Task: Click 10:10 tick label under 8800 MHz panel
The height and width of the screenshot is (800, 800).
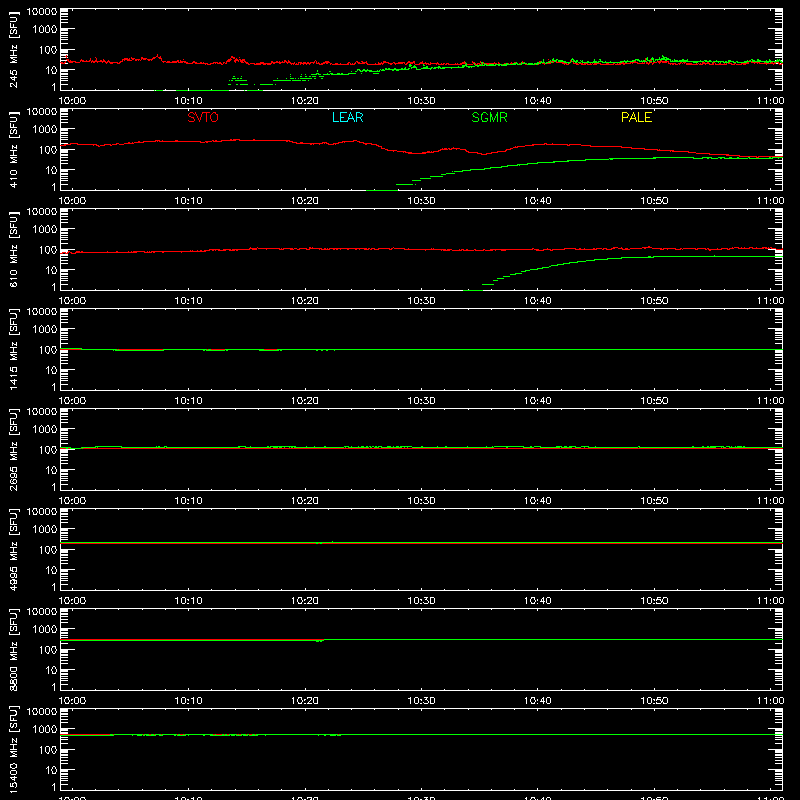Action: (189, 701)
